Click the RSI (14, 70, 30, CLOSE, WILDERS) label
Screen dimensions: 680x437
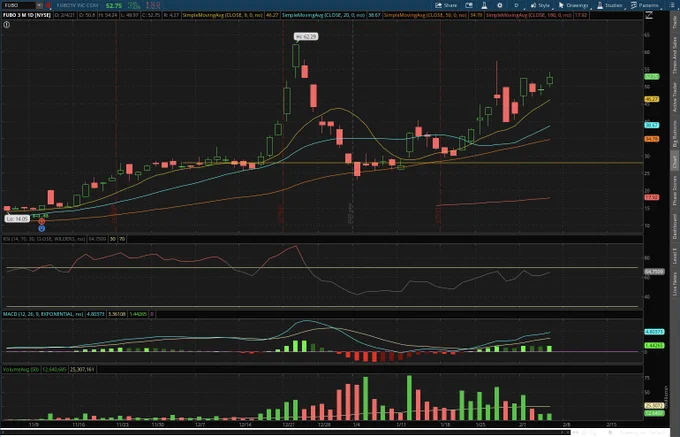click(44, 239)
